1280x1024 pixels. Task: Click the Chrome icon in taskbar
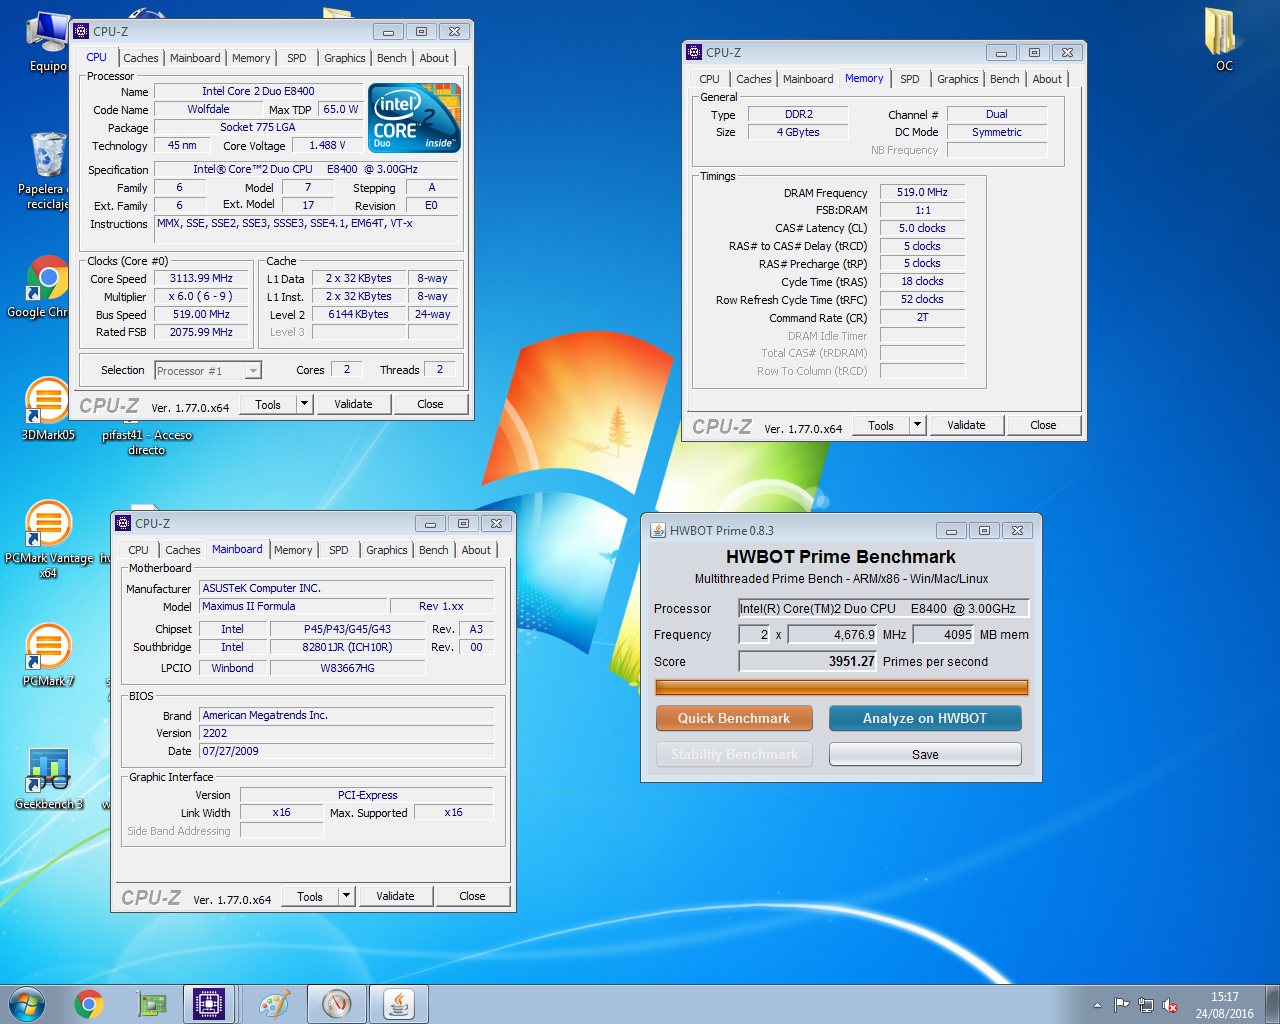tap(89, 1004)
